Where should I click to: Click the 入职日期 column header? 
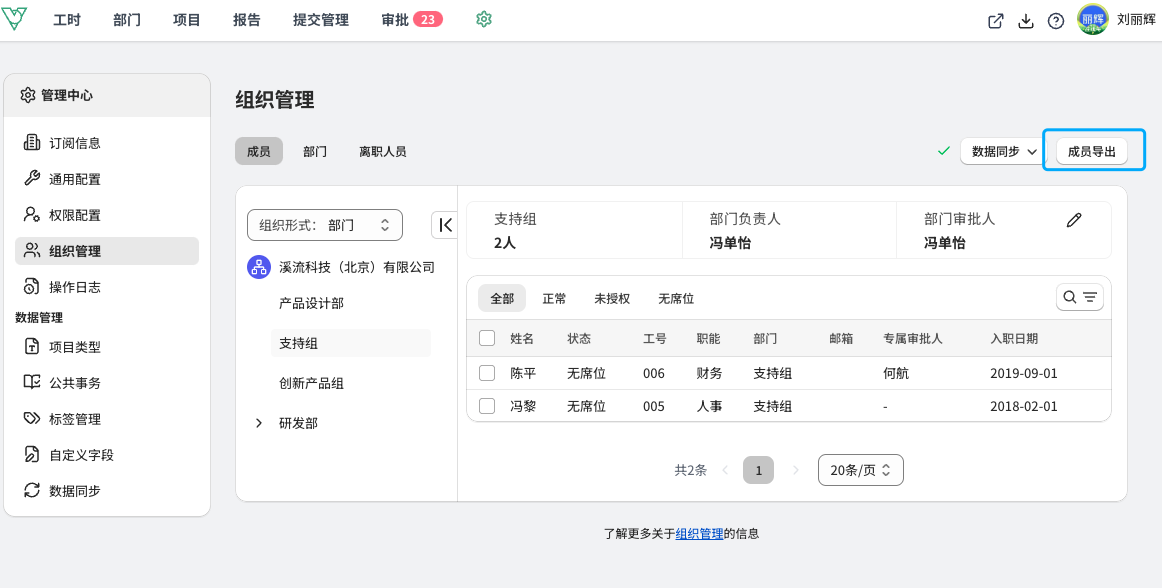pyautogui.click(x=1014, y=338)
